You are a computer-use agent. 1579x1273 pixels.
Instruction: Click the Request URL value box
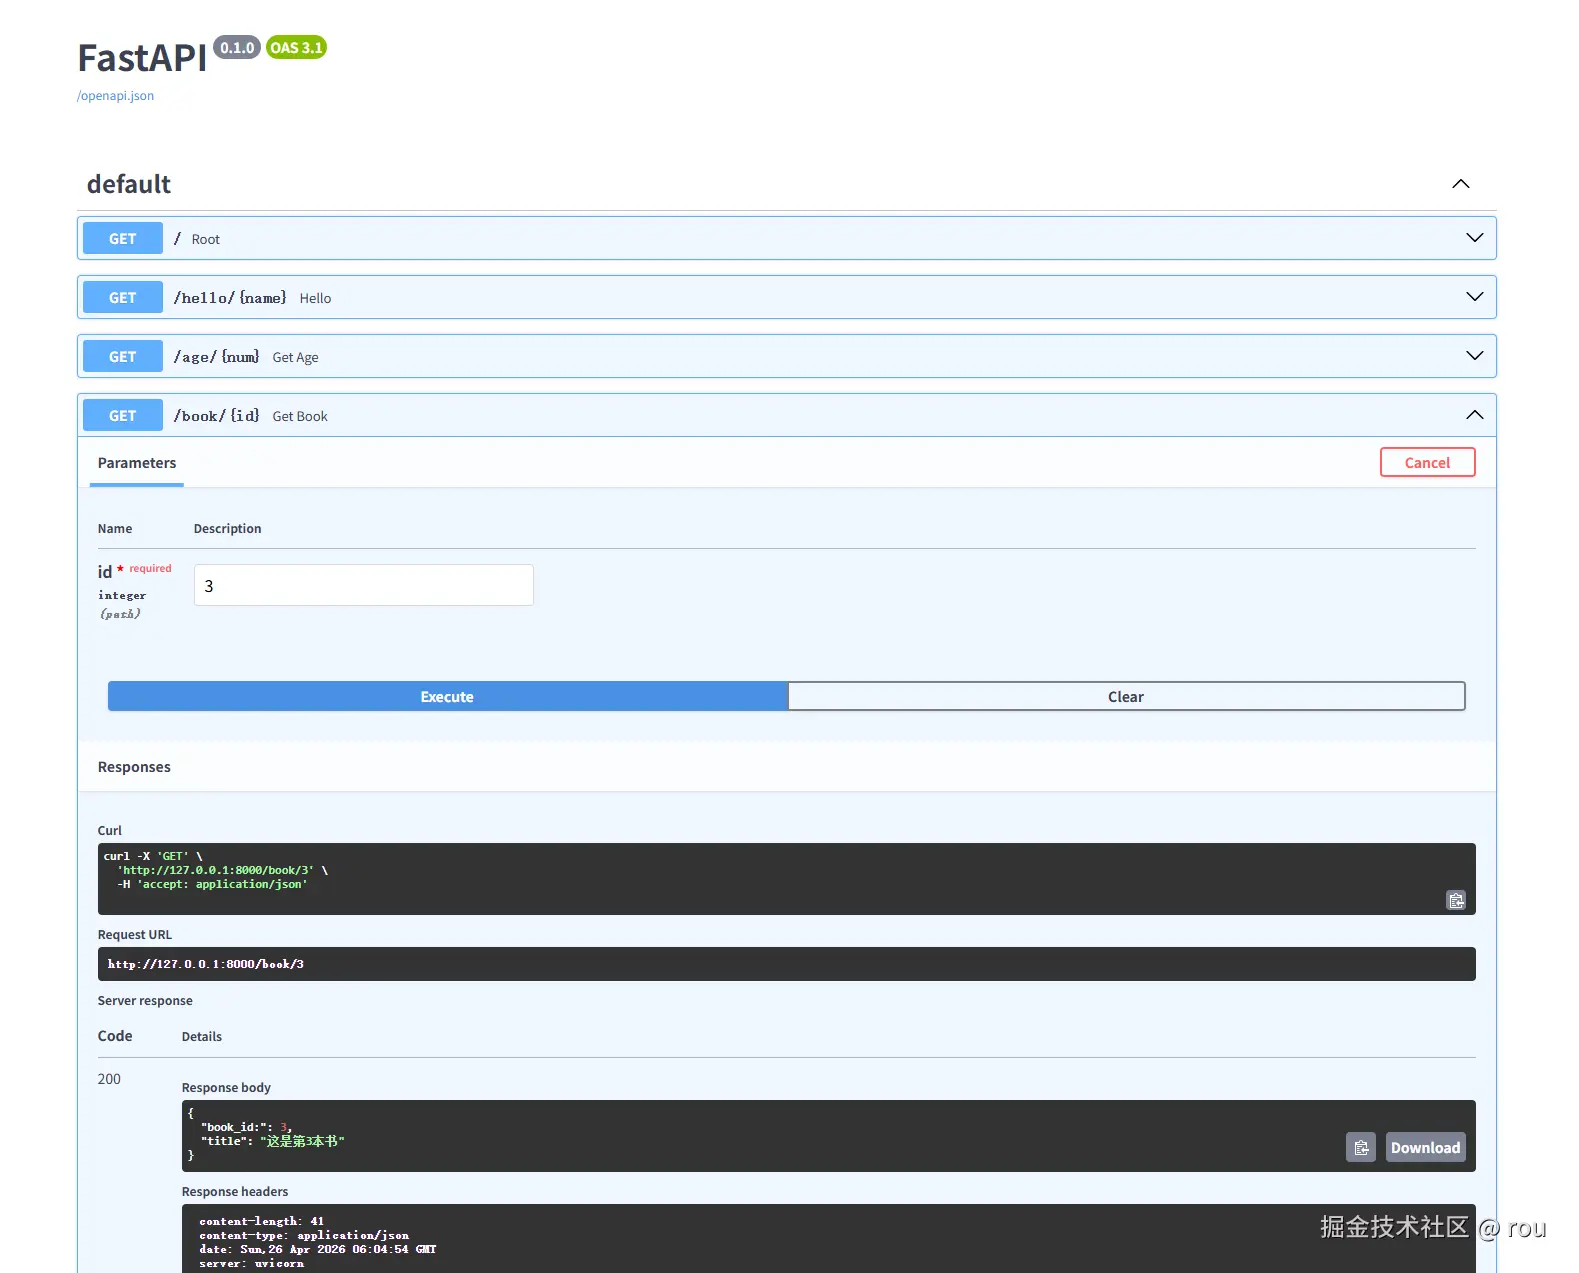coord(786,964)
